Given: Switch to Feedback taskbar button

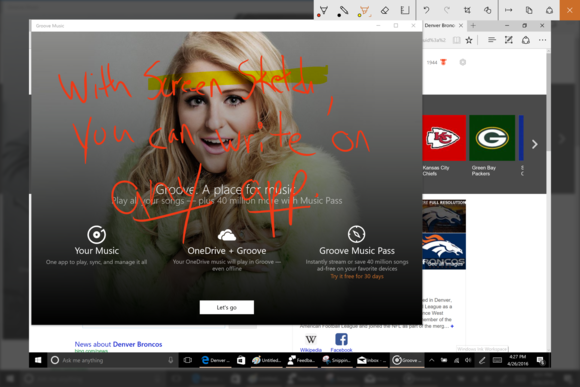Looking at the screenshot, I should [x=301, y=360].
